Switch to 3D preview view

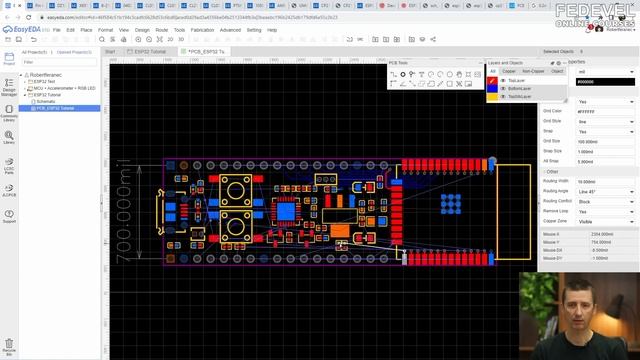click(181, 40)
